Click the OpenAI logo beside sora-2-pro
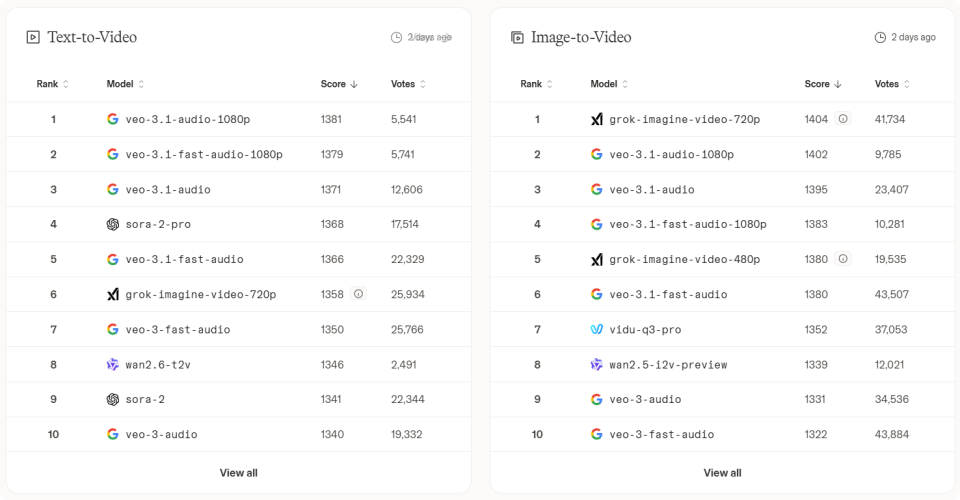Screen dimensions: 960x500 (x=113, y=224)
